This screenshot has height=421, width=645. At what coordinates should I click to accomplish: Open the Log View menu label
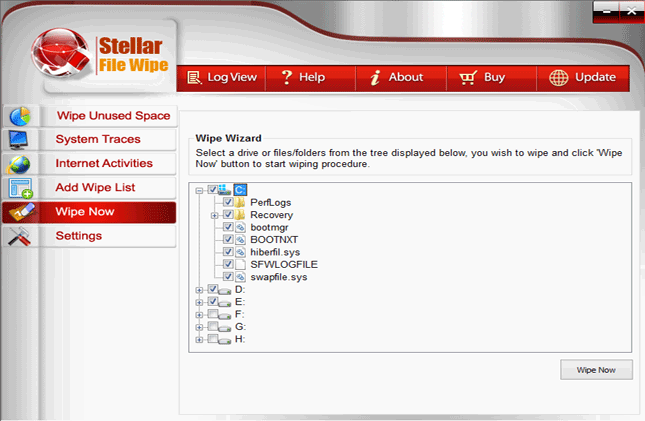tap(232, 77)
